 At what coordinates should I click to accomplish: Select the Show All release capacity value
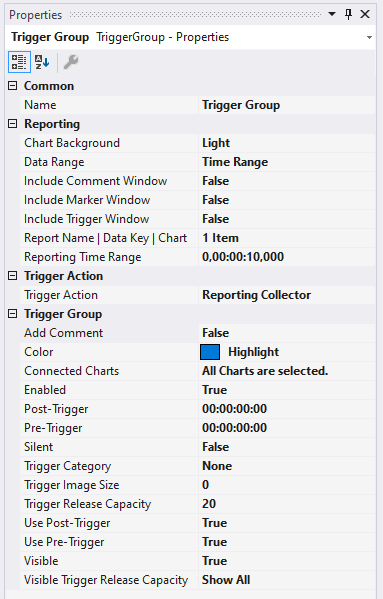point(226,580)
